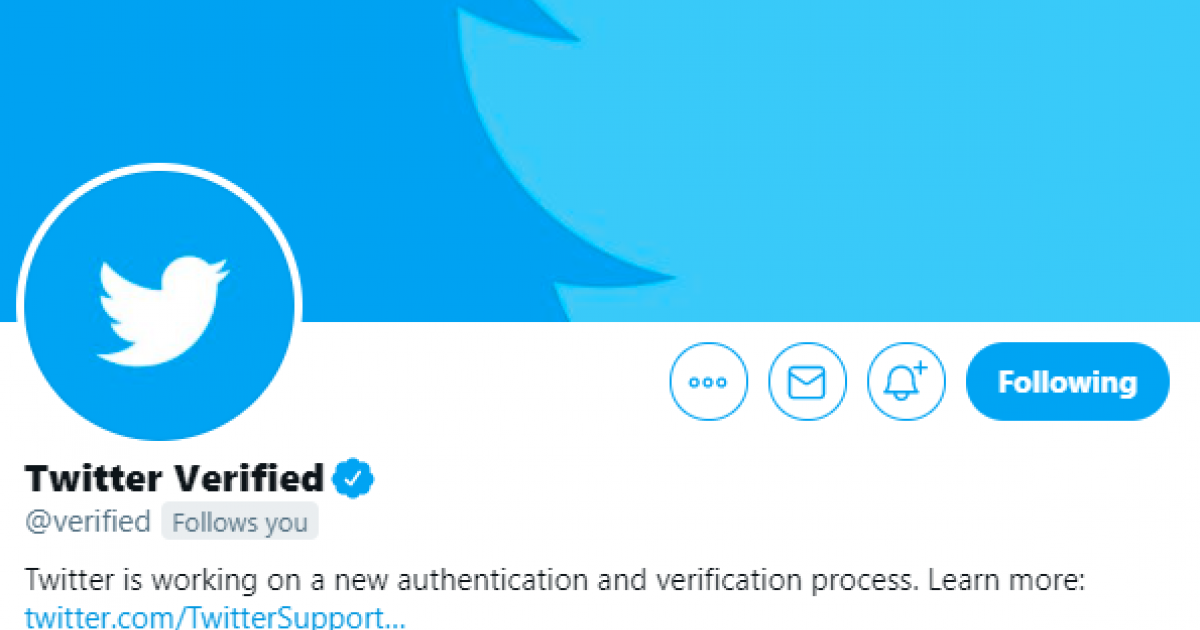The image size is (1200, 630).
Task: Open the three-dot more options menu
Action: tap(708, 382)
